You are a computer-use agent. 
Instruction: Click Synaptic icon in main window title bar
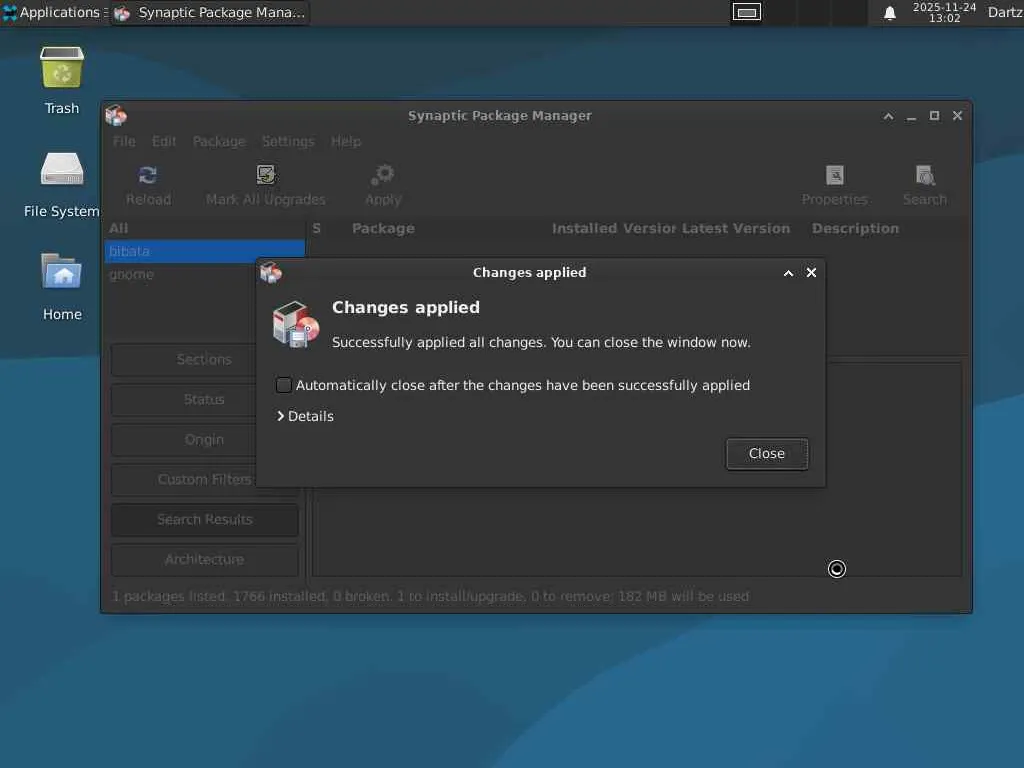pos(116,116)
